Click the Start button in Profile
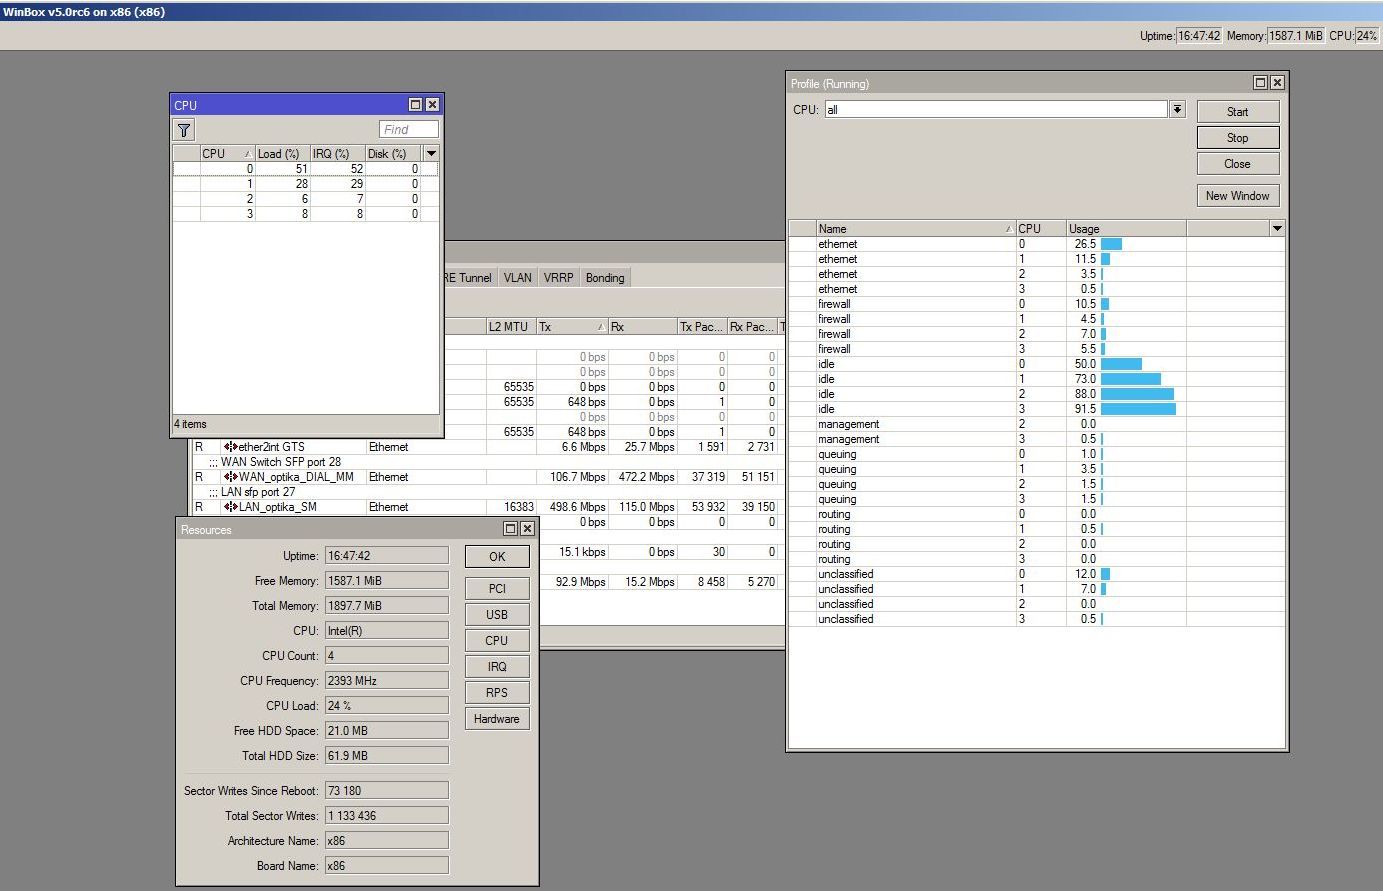This screenshot has height=891, width=1383. pos(1237,112)
